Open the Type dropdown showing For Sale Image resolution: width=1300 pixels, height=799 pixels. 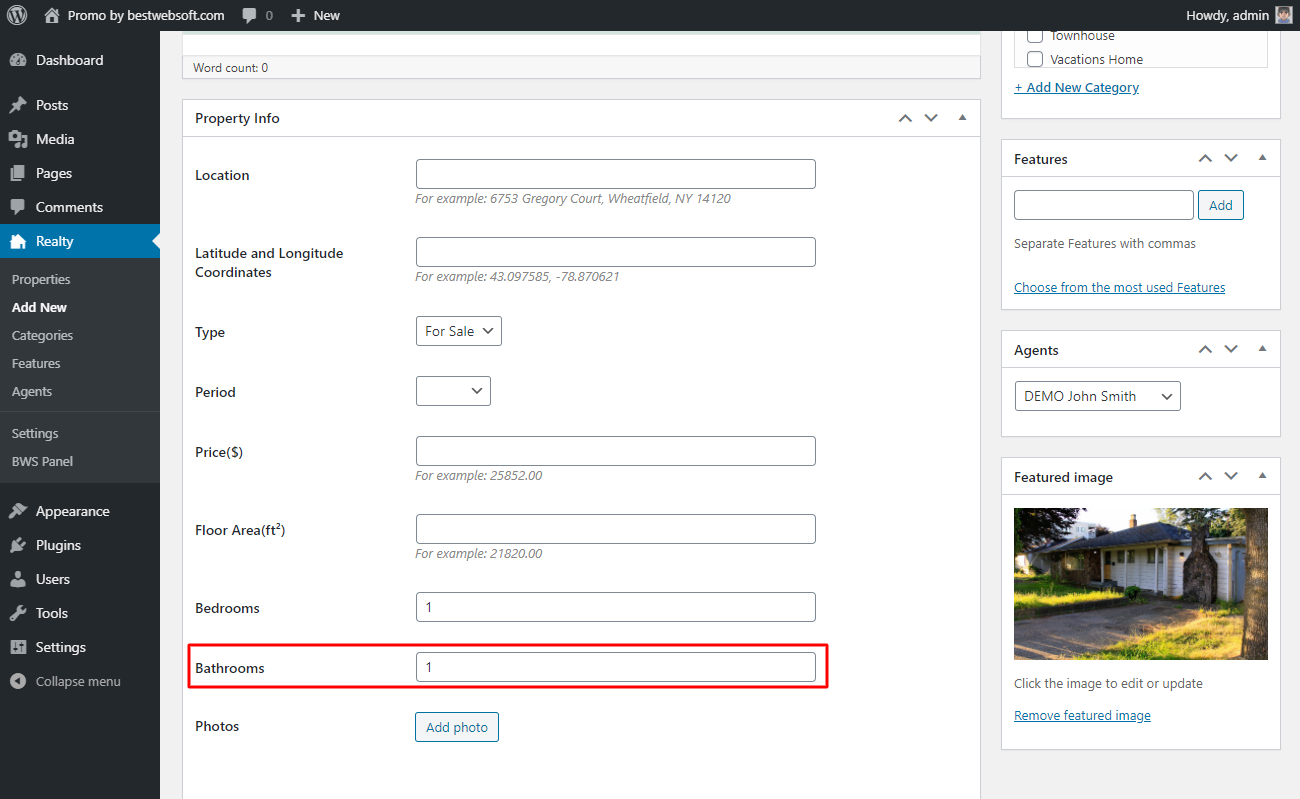pyautogui.click(x=458, y=331)
